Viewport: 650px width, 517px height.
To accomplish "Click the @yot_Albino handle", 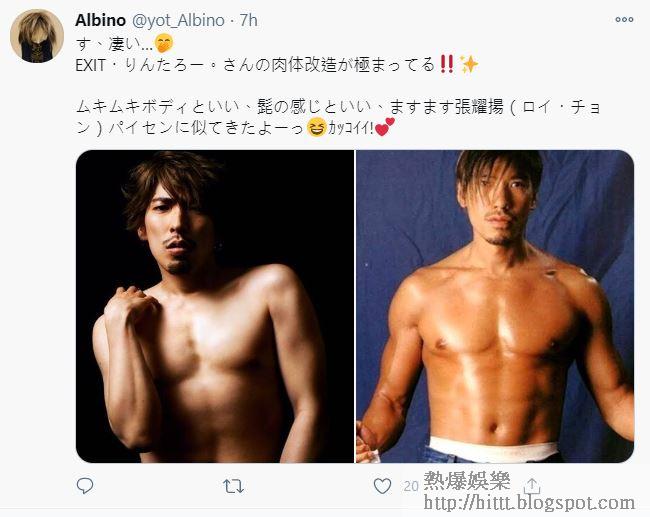I will (x=178, y=20).
